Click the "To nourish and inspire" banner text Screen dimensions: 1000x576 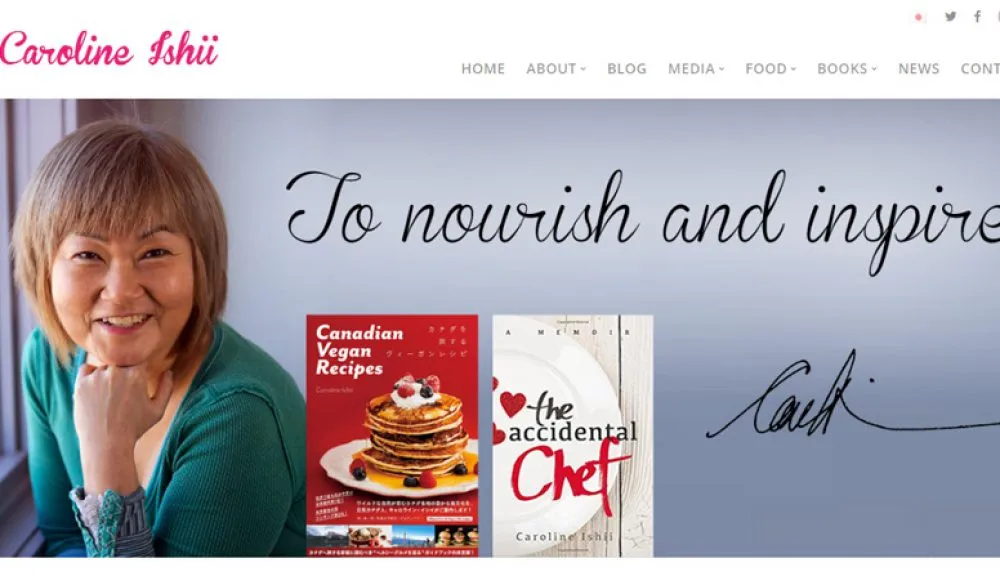pos(643,216)
